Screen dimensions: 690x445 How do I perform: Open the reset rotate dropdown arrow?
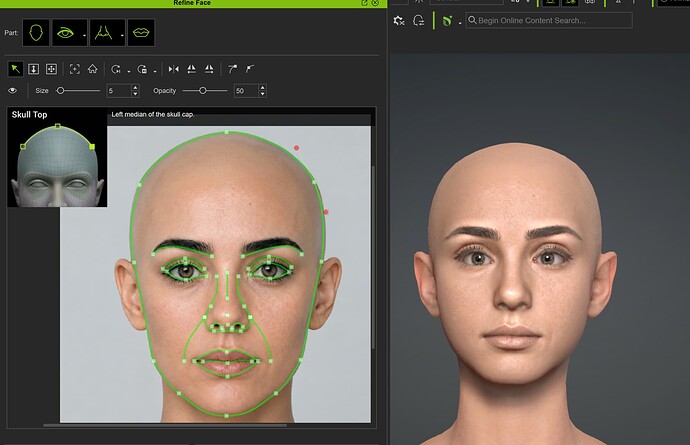129,71
